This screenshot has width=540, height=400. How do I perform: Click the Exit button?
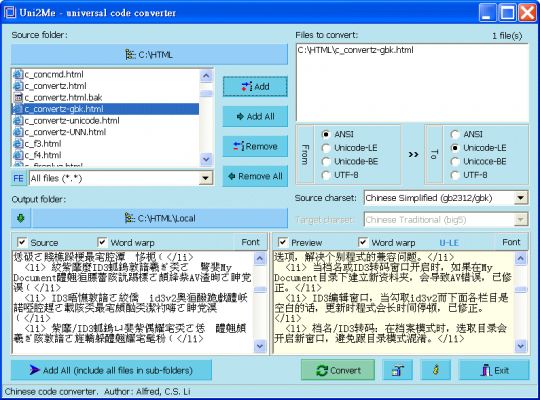pyautogui.click(x=494, y=370)
